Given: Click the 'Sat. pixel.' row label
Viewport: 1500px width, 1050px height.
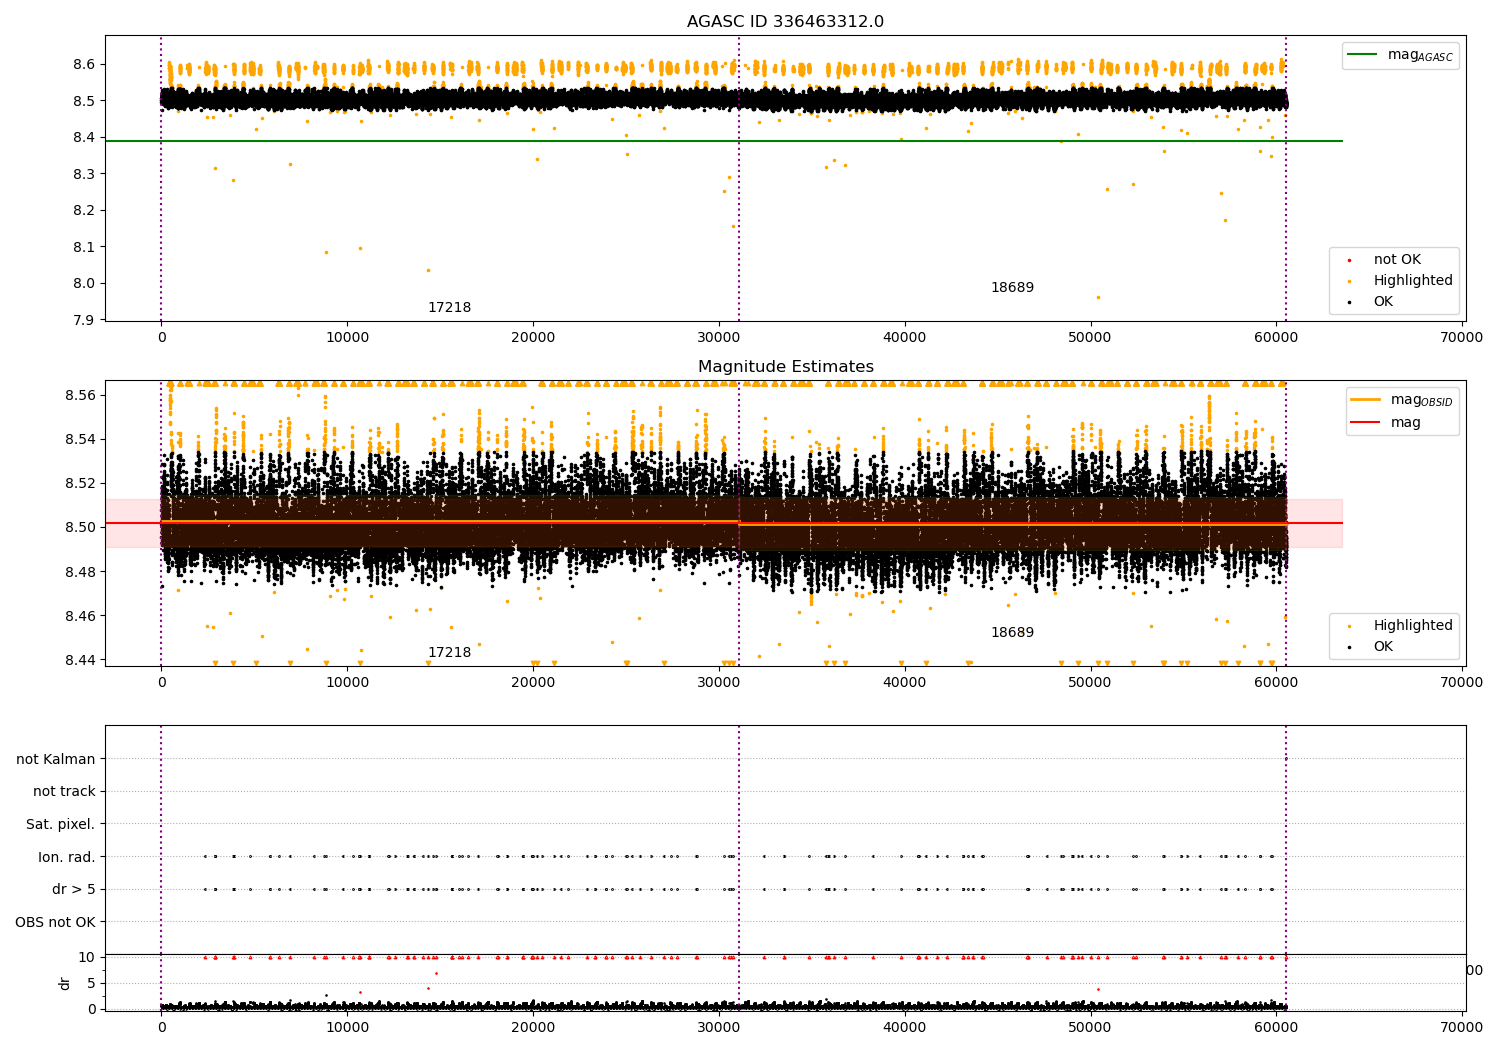Looking at the screenshot, I should click(60, 825).
